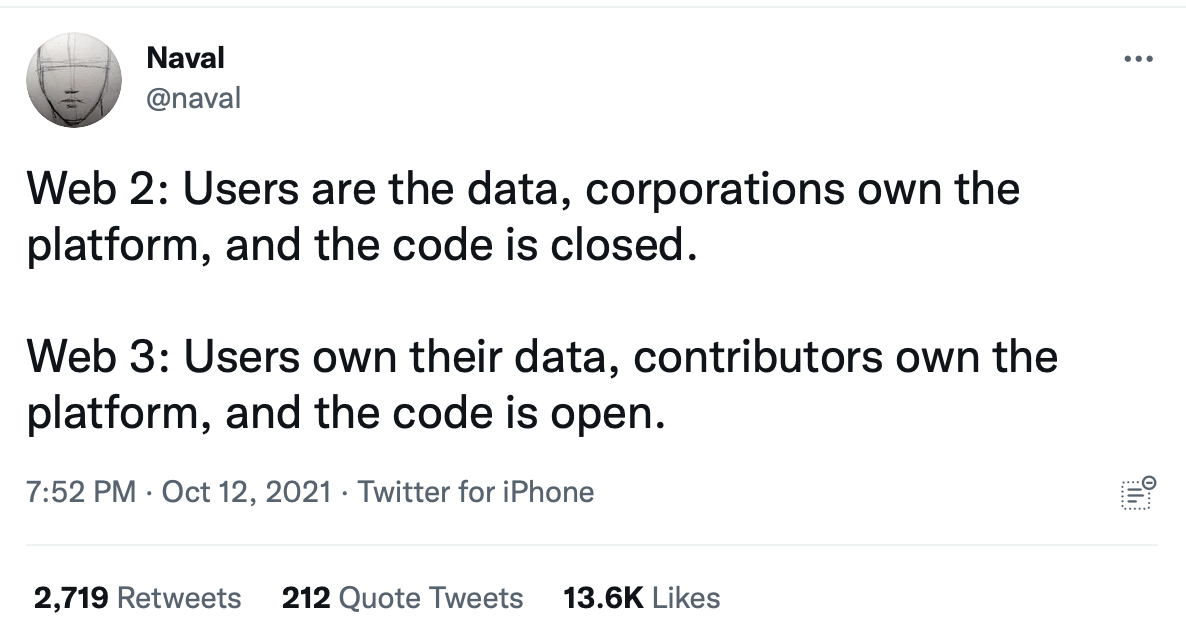Click the 7:52 PM timestamp
Image resolution: width=1186 pixels, height=634 pixels.
tap(81, 492)
